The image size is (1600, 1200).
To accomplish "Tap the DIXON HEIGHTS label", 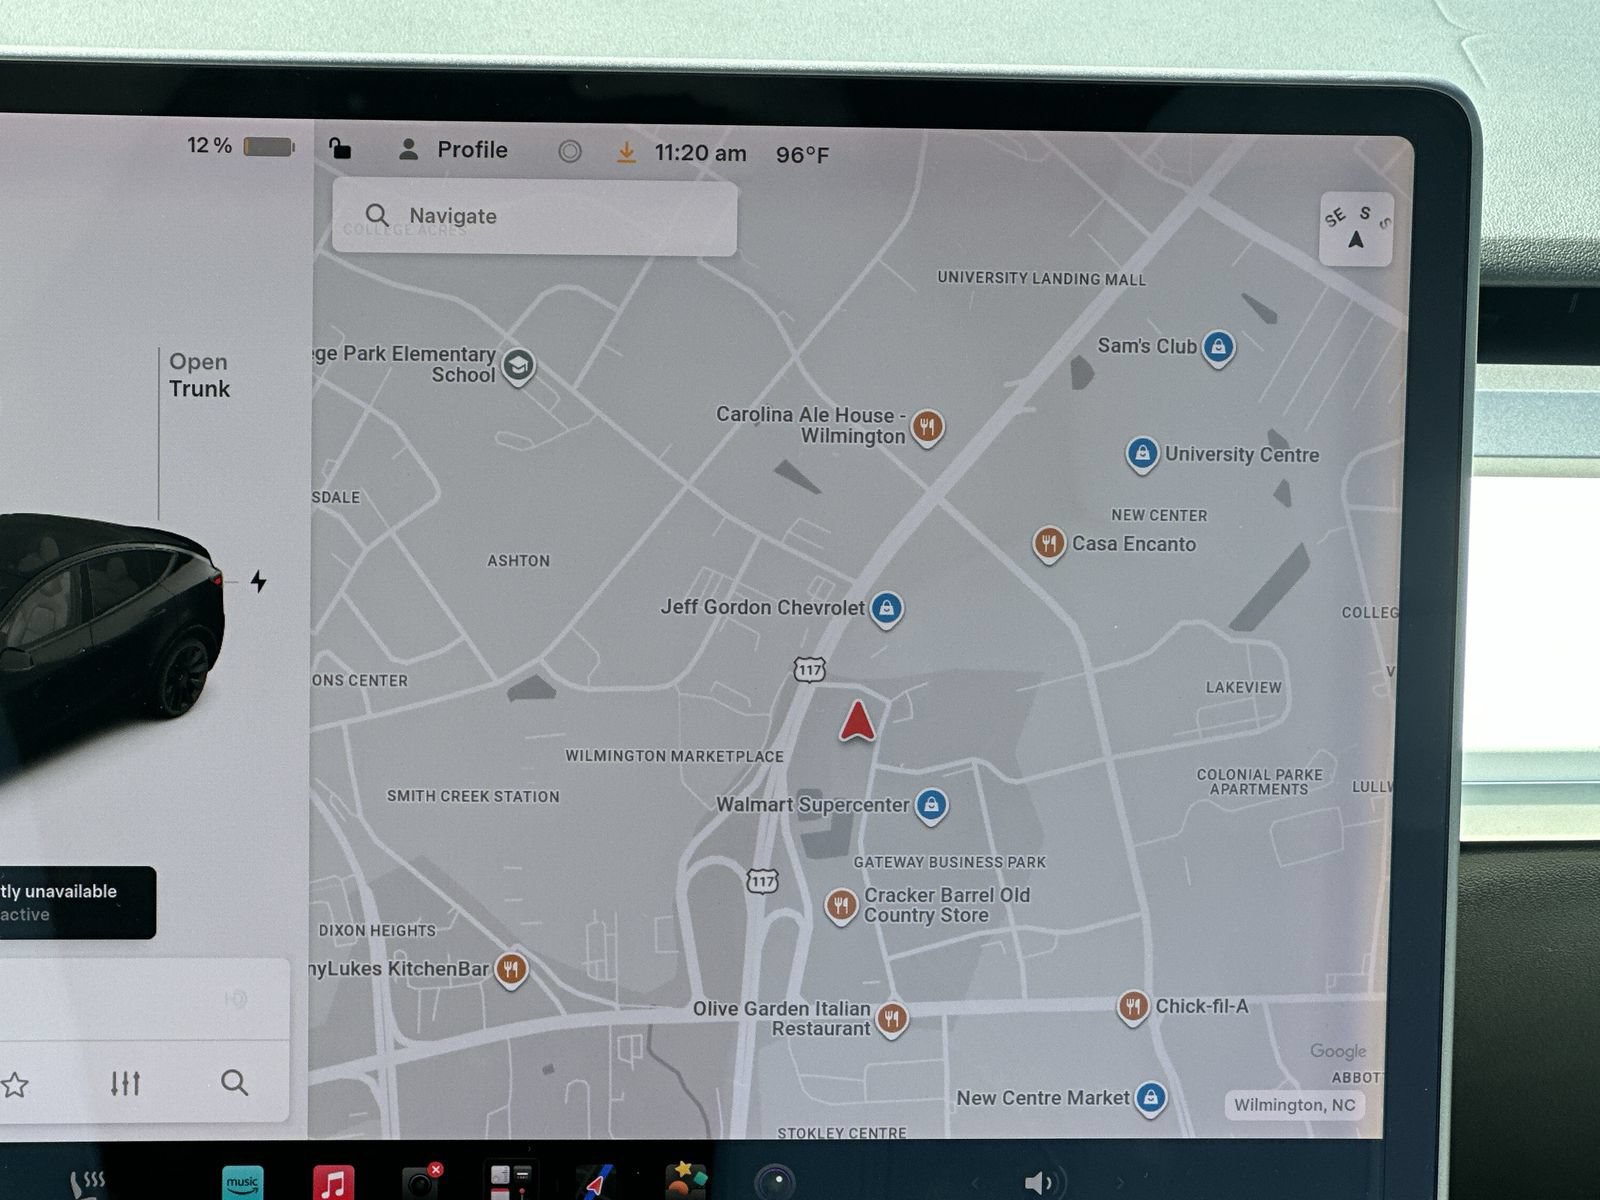I will click(377, 930).
